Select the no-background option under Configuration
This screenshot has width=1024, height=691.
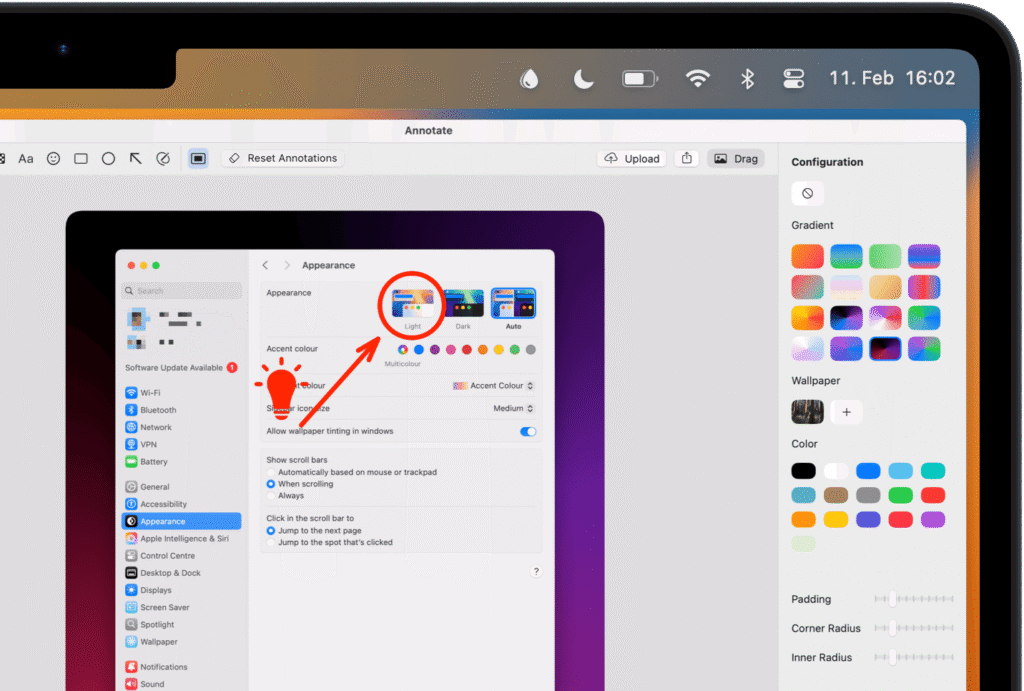coord(808,193)
